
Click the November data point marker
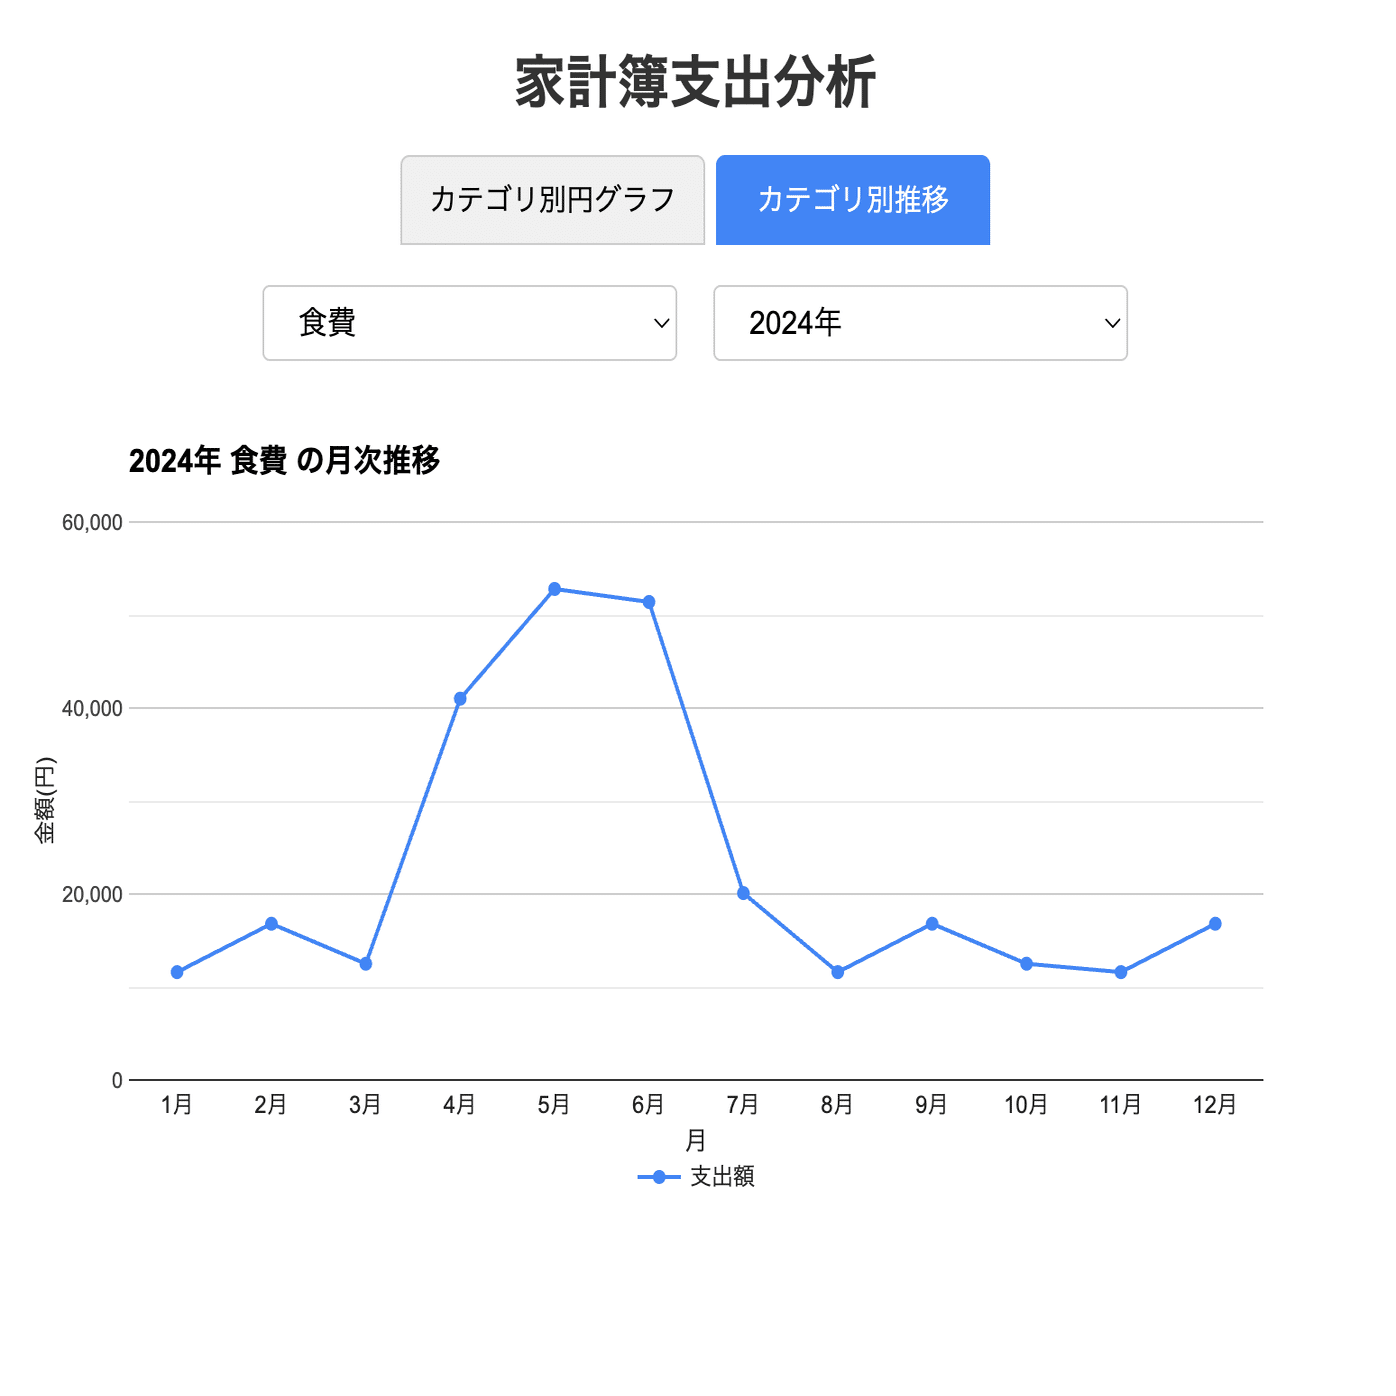tap(1120, 971)
